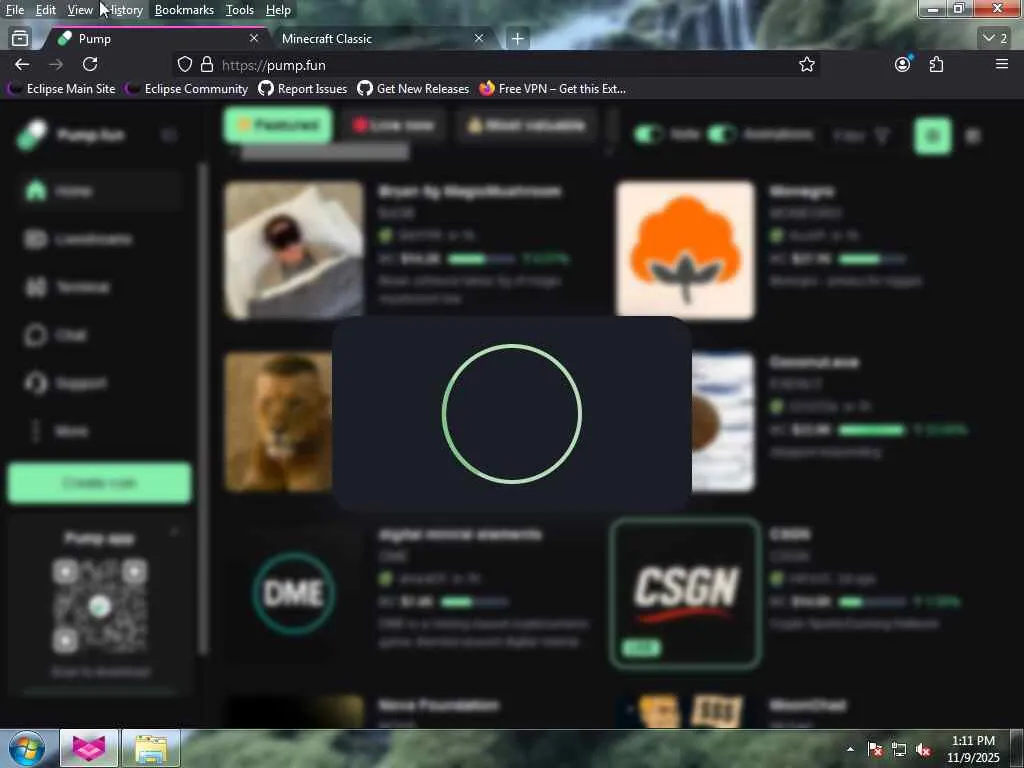Select the Most valuable filter tab
The width and height of the screenshot is (1024, 768).
click(x=526, y=125)
